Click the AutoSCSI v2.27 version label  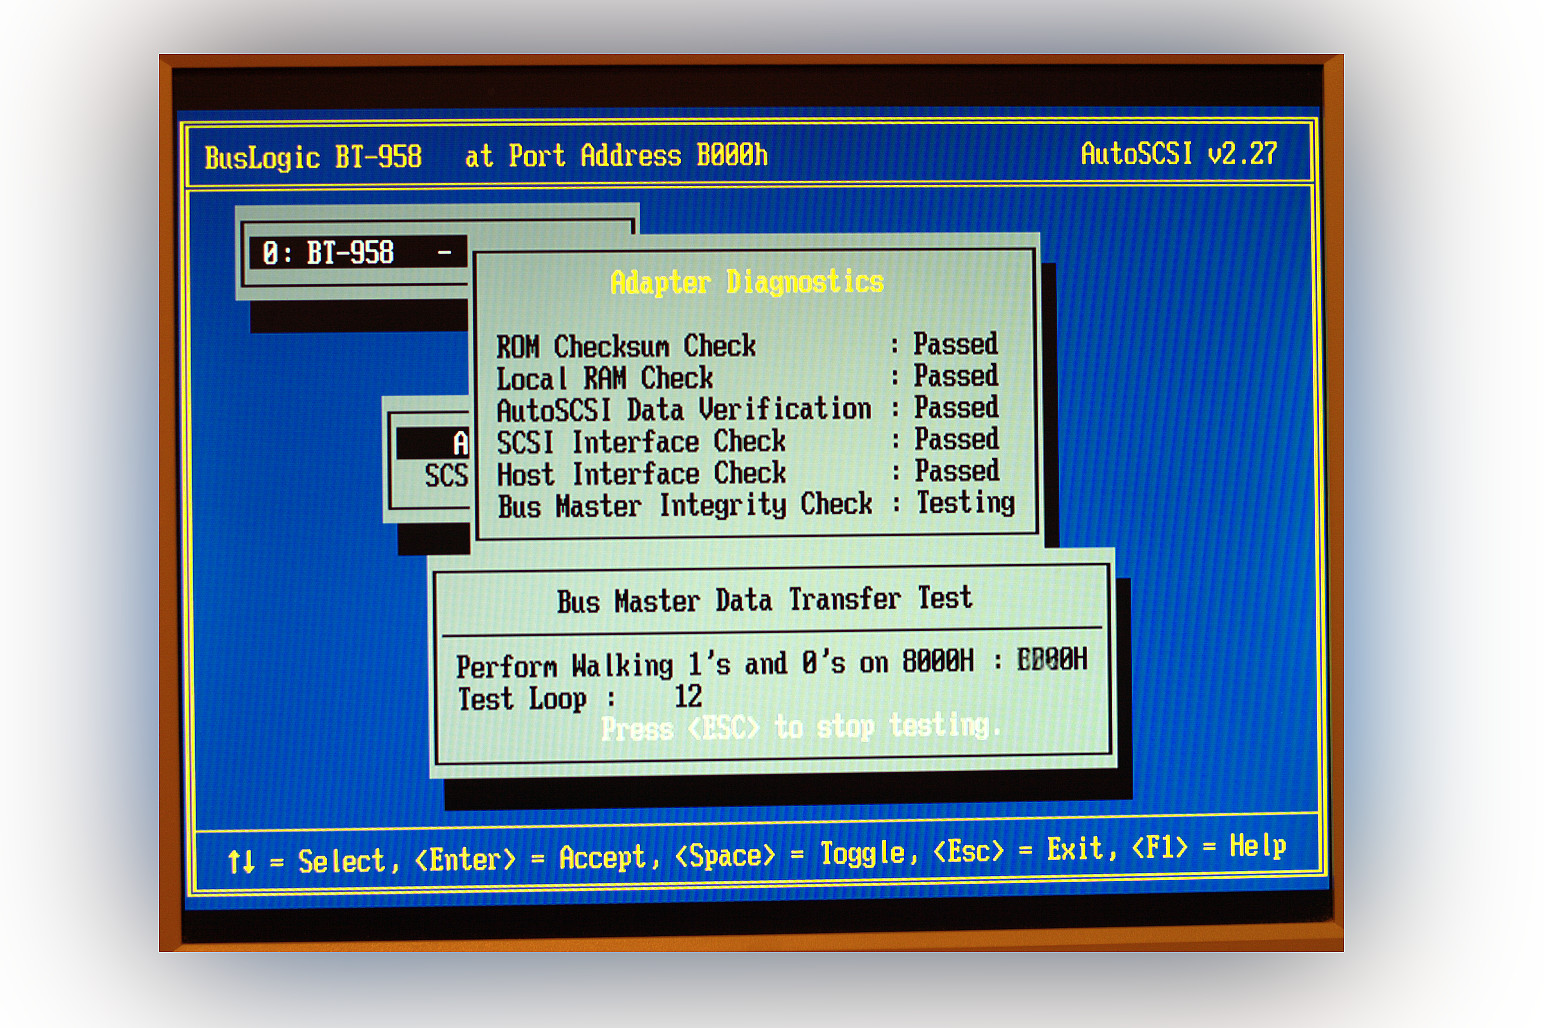click(x=1179, y=154)
